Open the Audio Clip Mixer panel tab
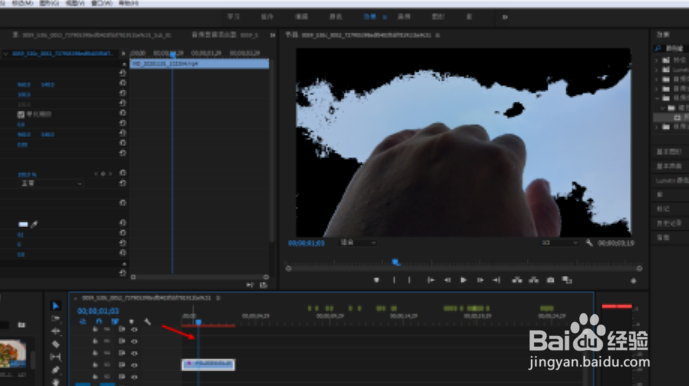Image resolution: width=689 pixels, height=386 pixels. tap(225, 35)
